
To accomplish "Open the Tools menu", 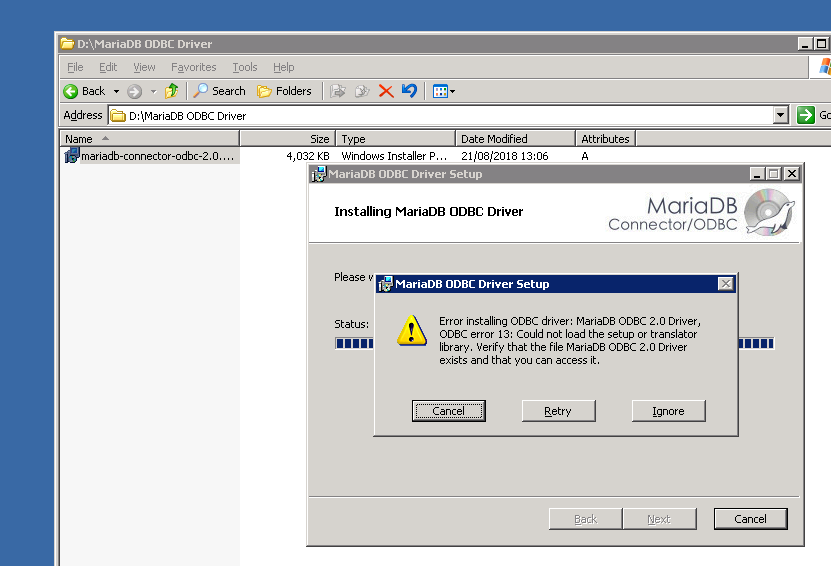I will [244, 67].
